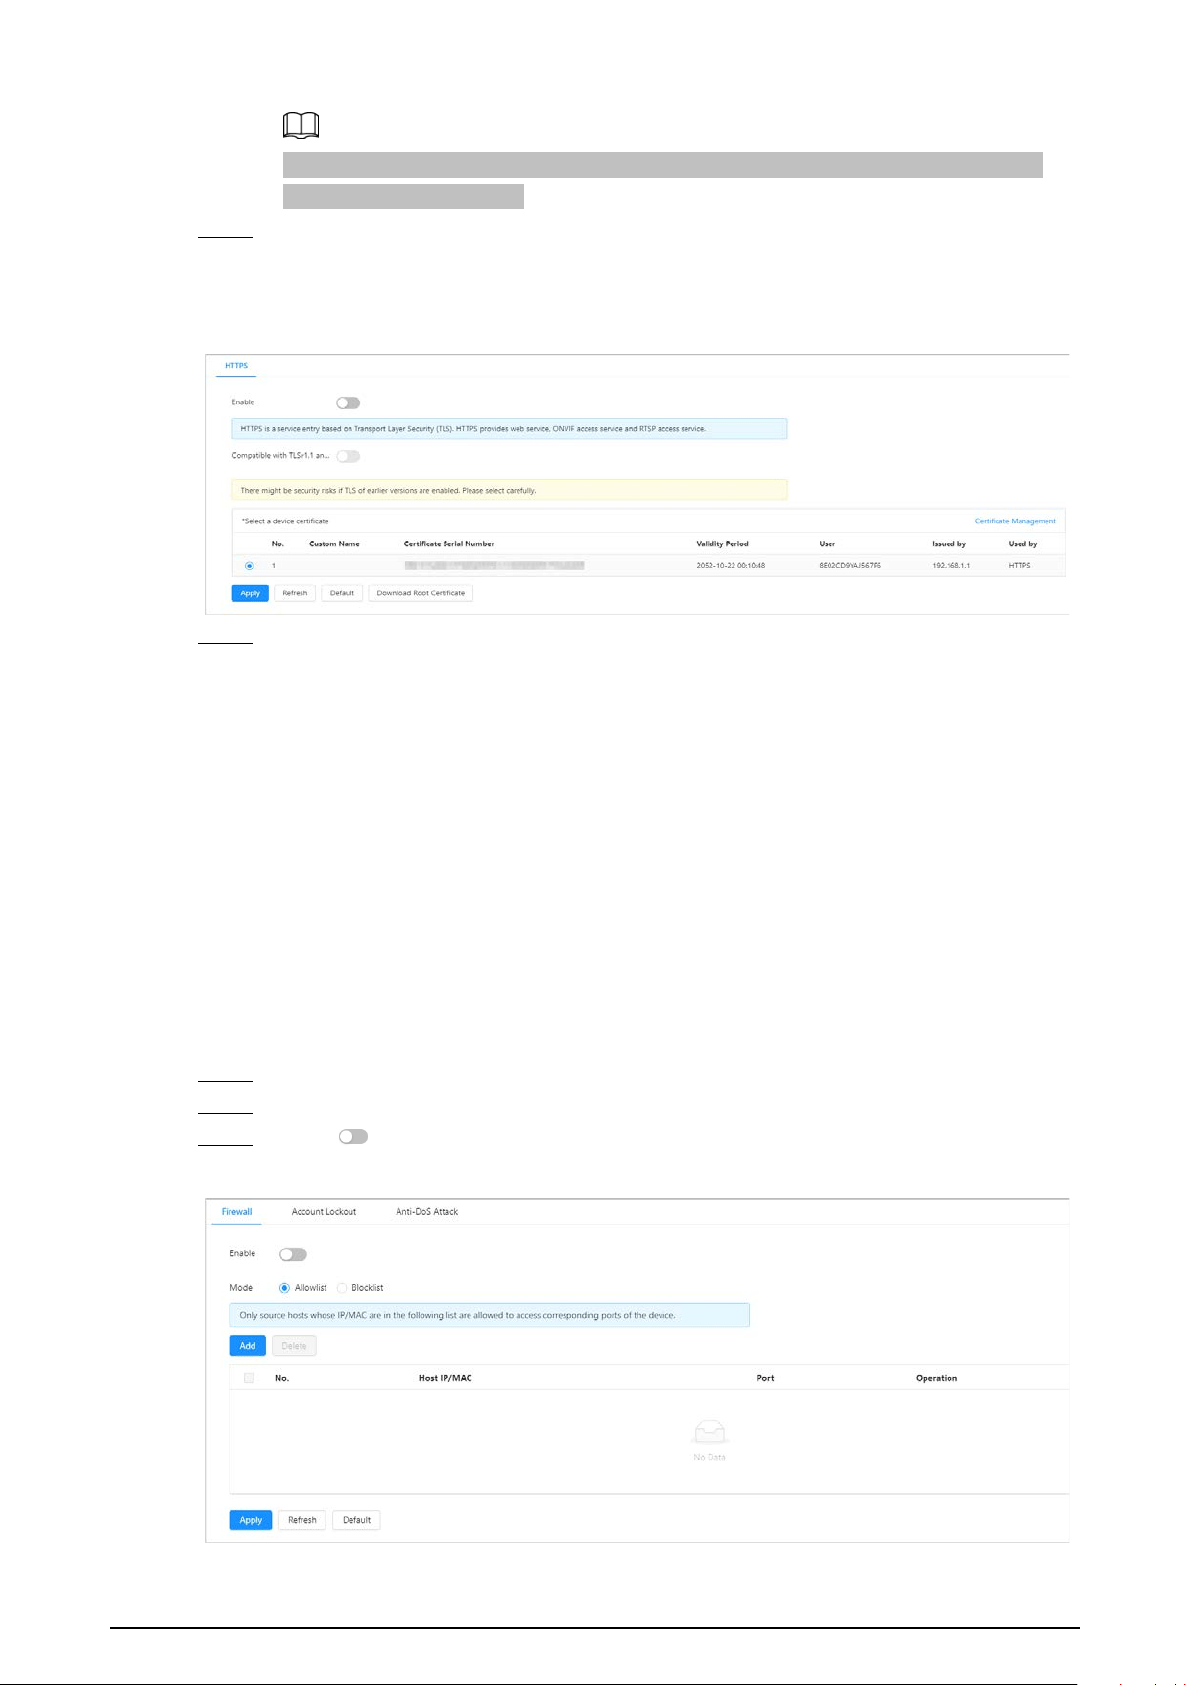Viewport: 1192px width, 1685px height.
Task: Click the Issued by column header
Action: [949, 544]
